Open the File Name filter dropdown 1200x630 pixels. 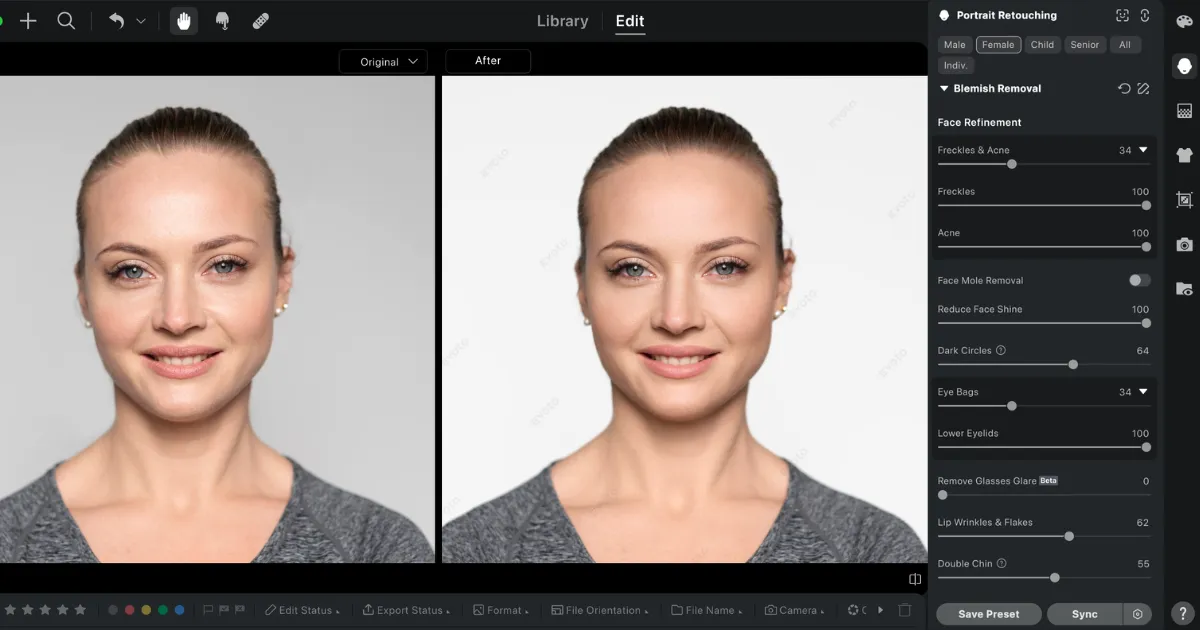[x=709, y=610]
